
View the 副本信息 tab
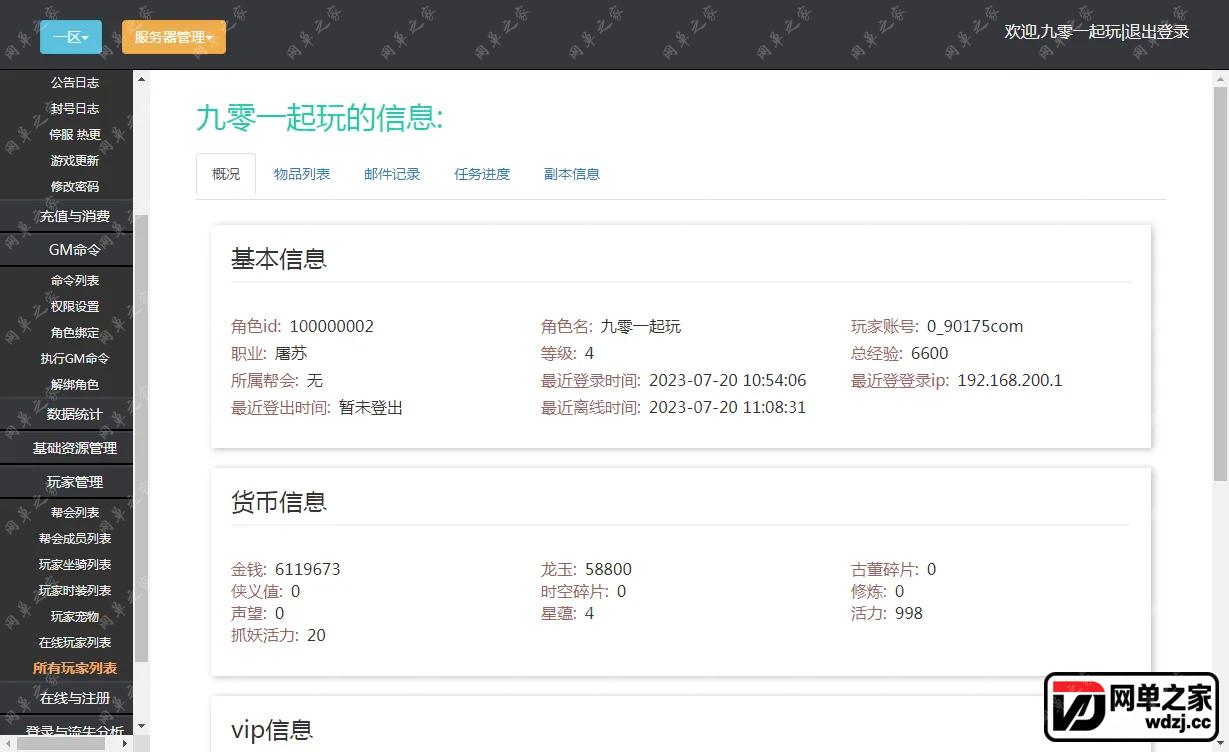point(572,174)
